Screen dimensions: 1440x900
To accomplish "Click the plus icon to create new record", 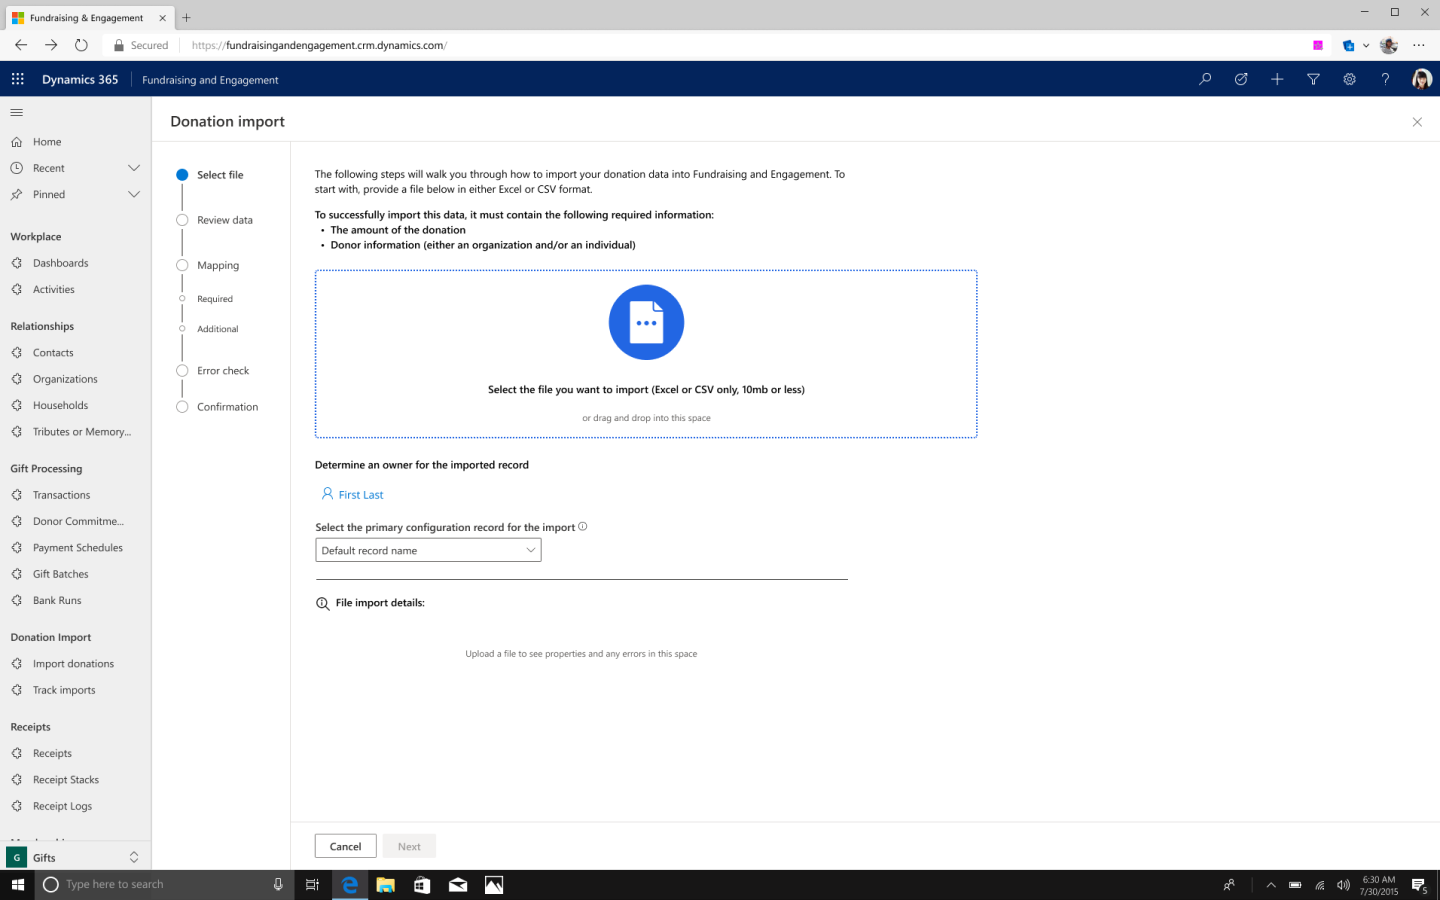I will click(x=1277, y=79).
